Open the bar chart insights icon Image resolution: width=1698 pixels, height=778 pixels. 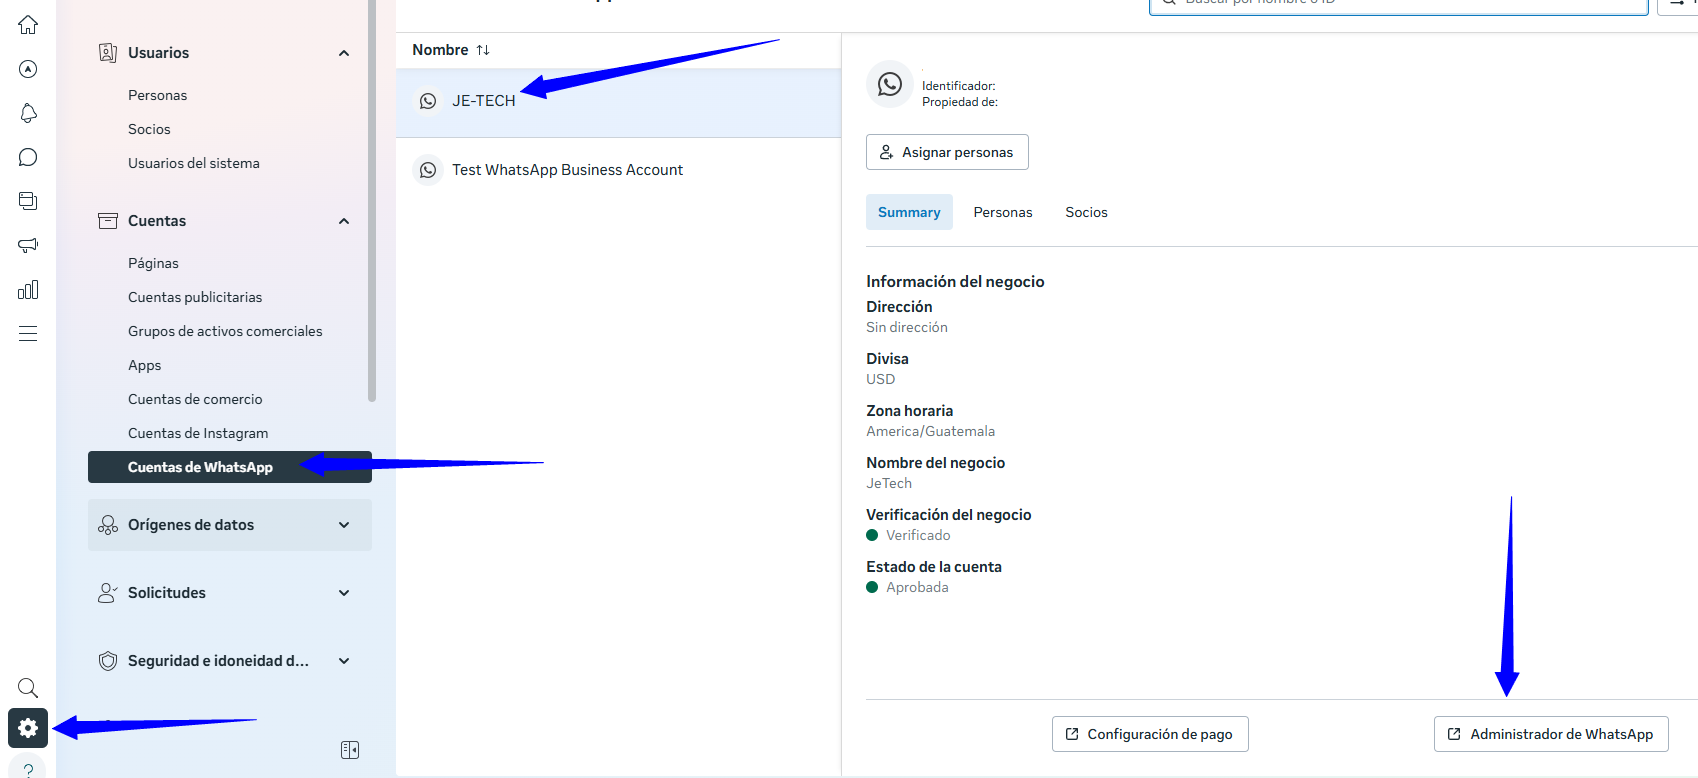(x=28, y=289)
